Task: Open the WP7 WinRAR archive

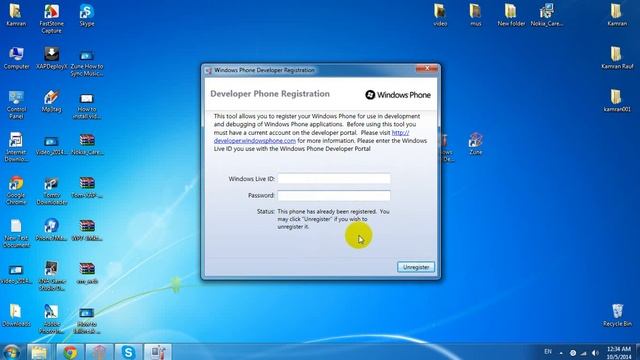Action: point(87,230)
